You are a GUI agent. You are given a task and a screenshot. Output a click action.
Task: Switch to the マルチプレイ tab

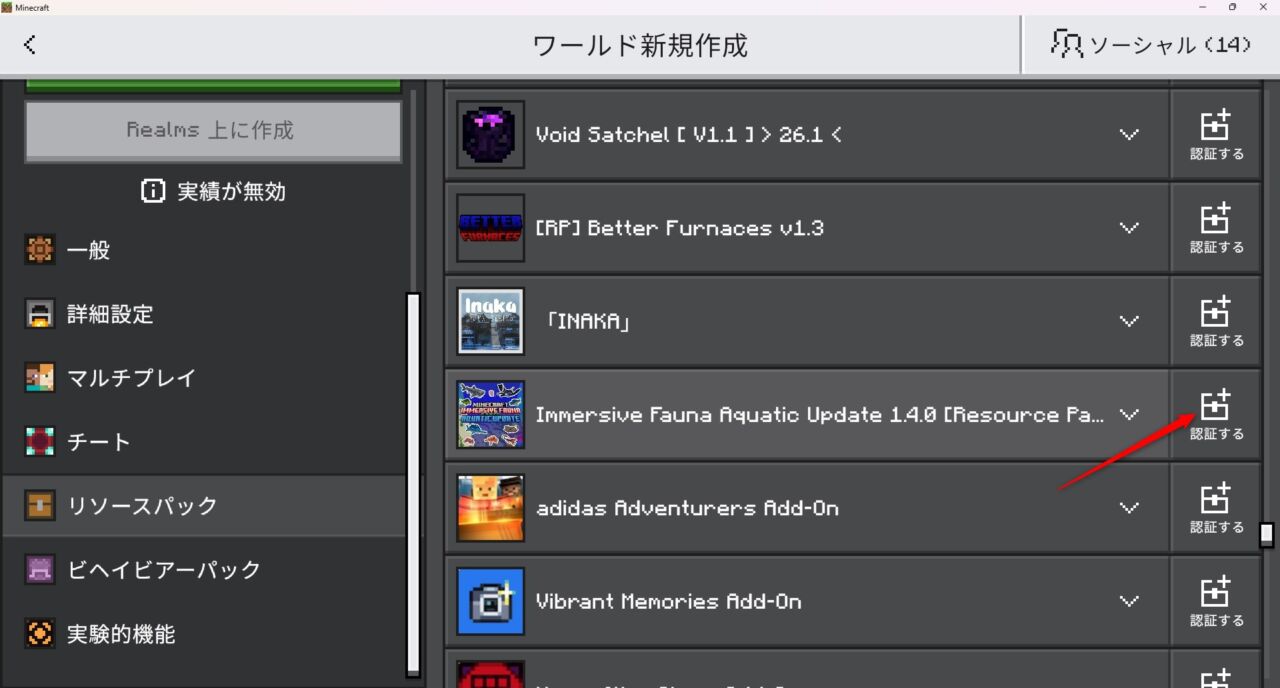point(205,378)
